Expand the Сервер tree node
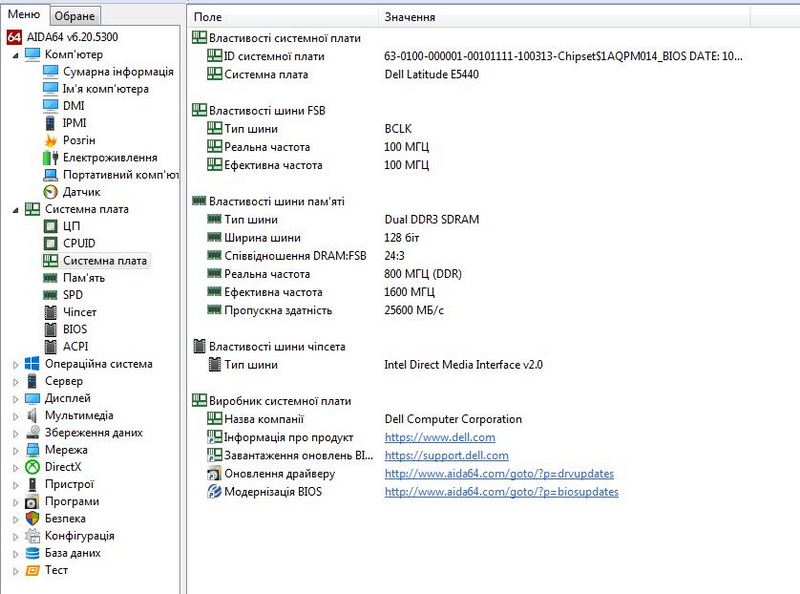Screen dimensions: 800x594 pos(15,382)
